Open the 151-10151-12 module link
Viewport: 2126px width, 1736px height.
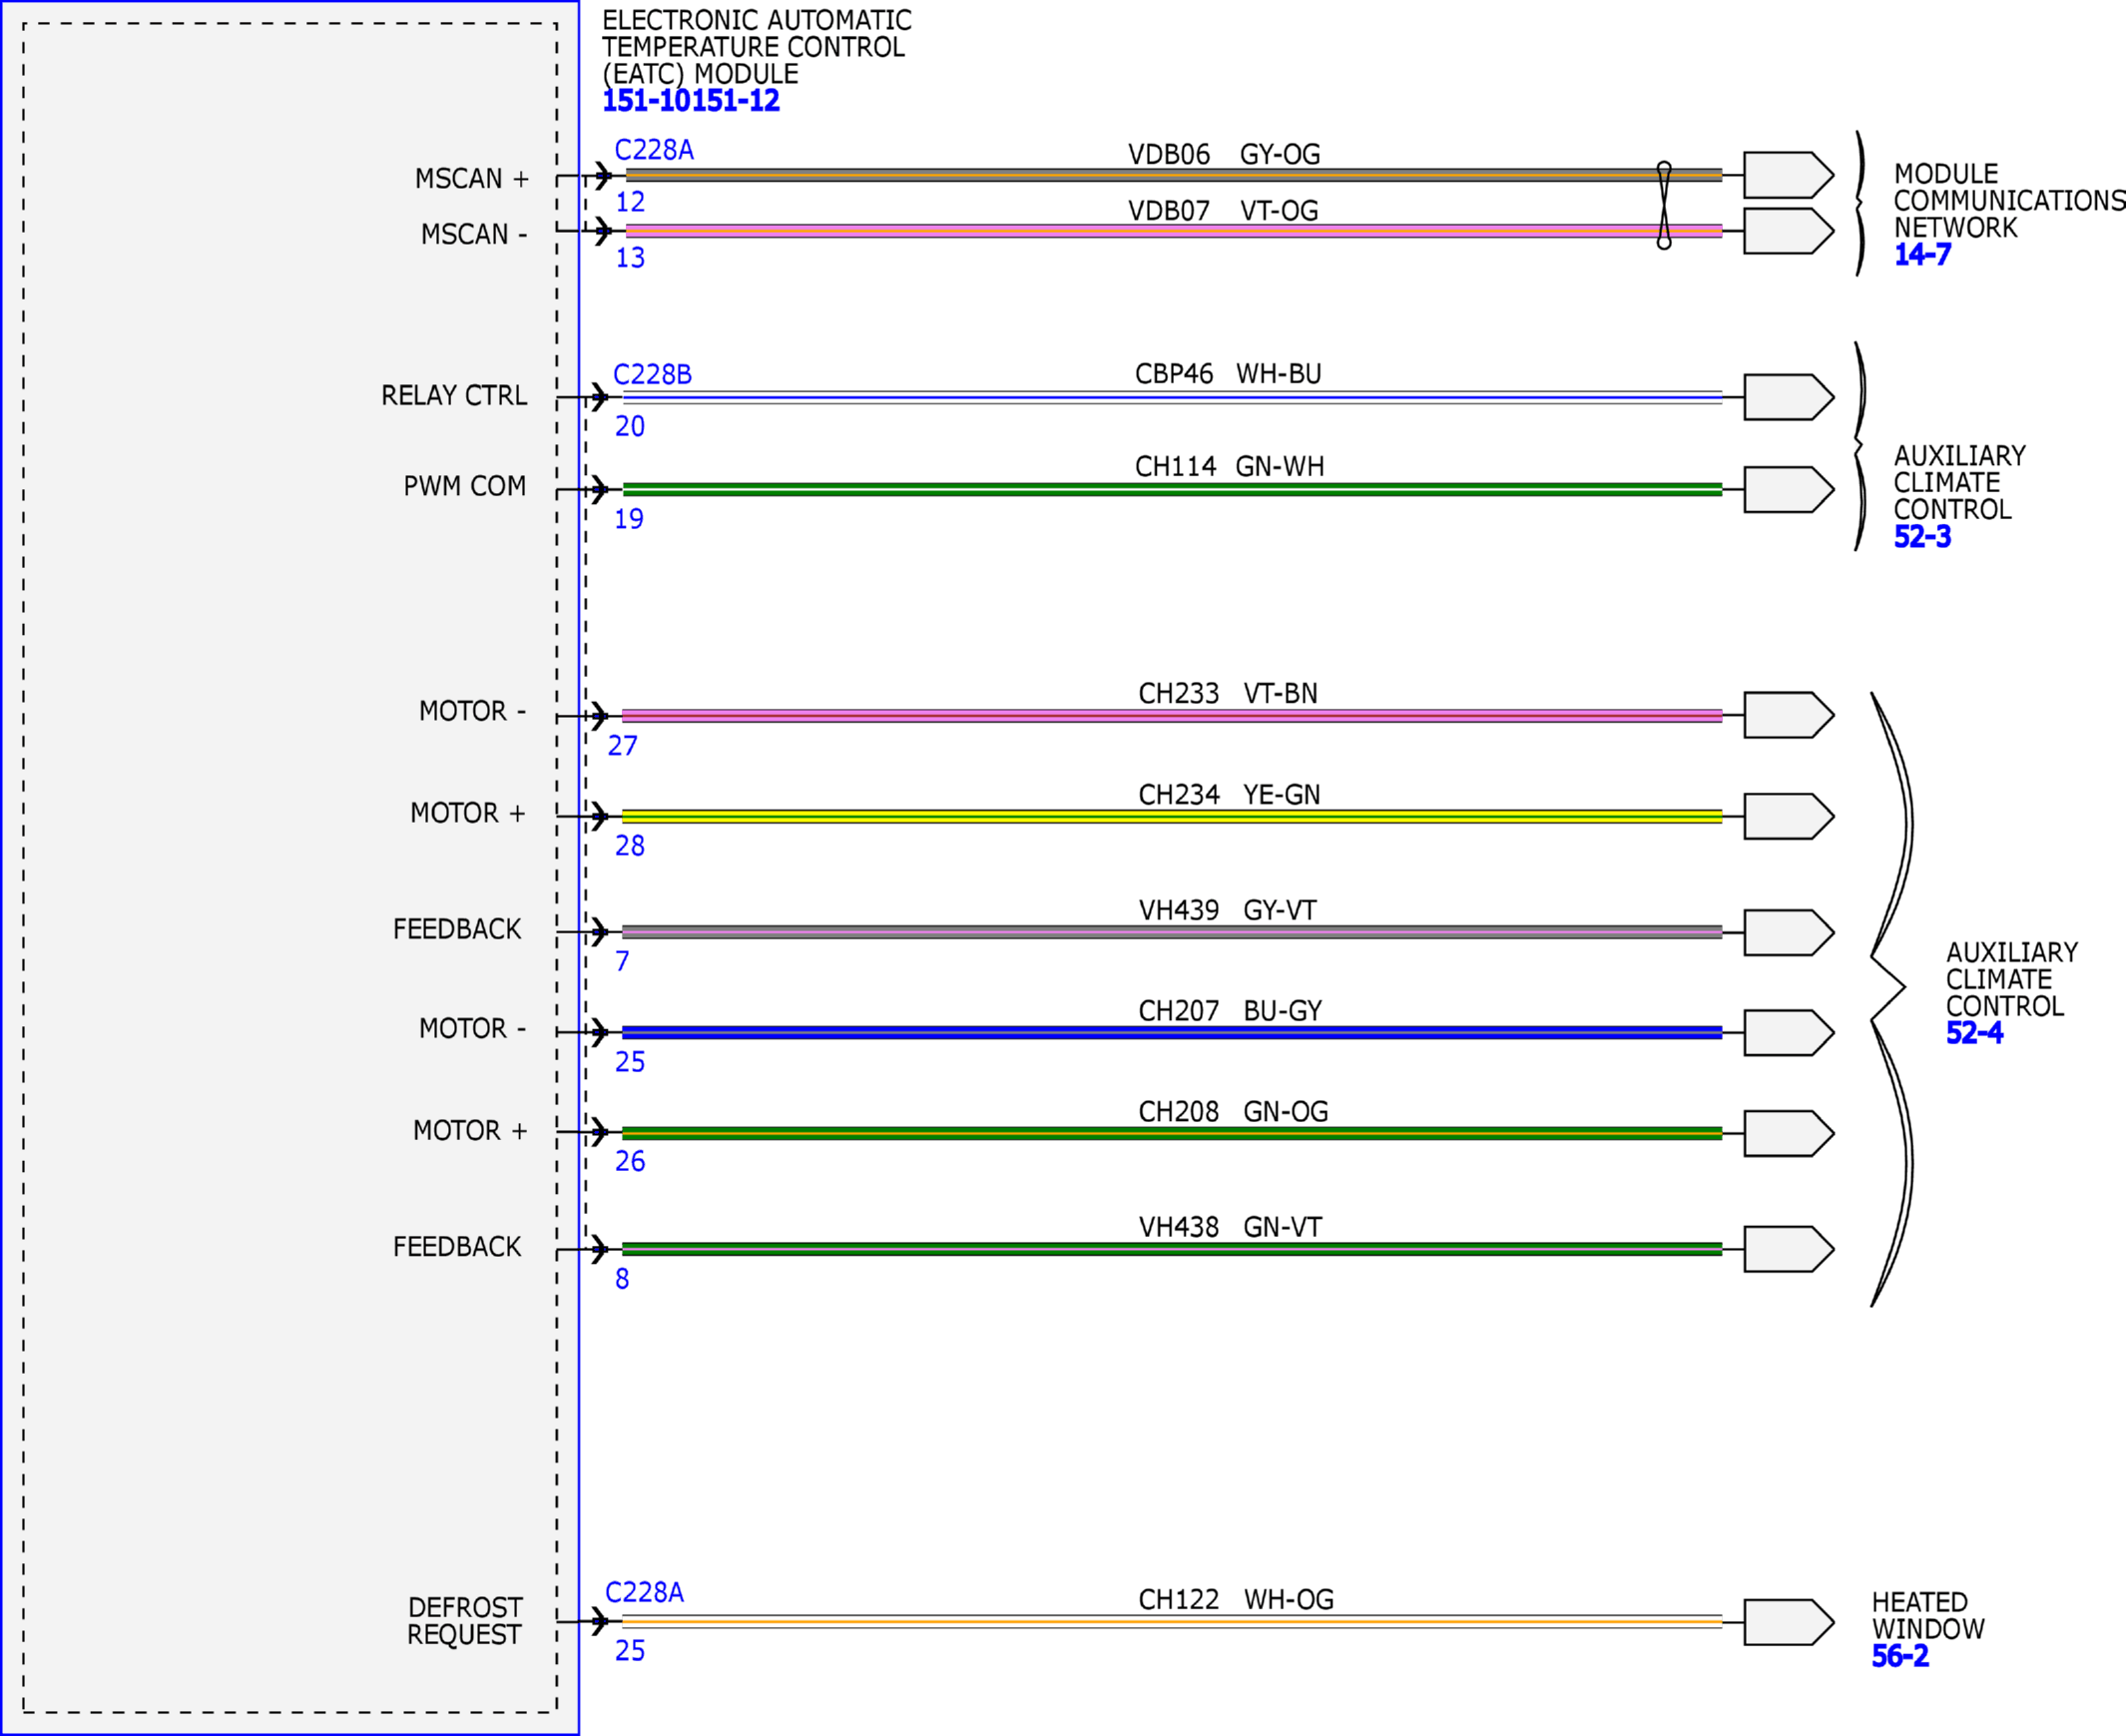pyautogui.click(x=691, y=101)
